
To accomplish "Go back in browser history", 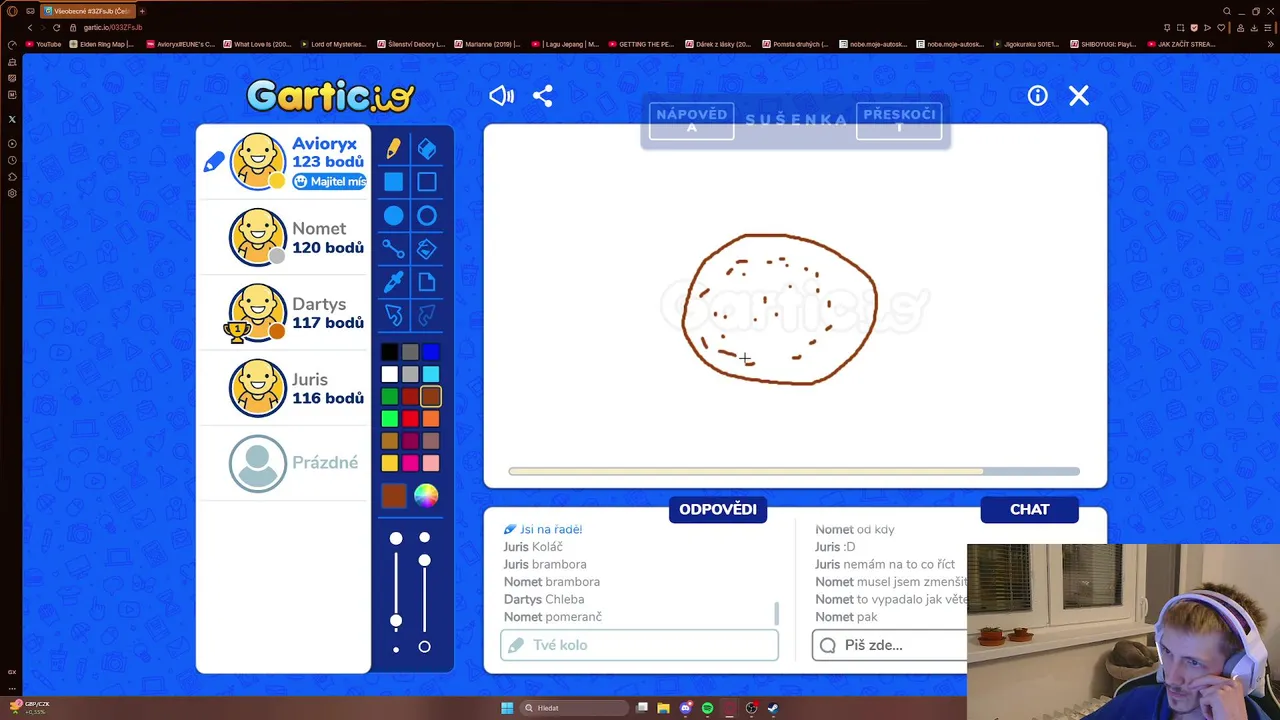I will pos(30,27).
